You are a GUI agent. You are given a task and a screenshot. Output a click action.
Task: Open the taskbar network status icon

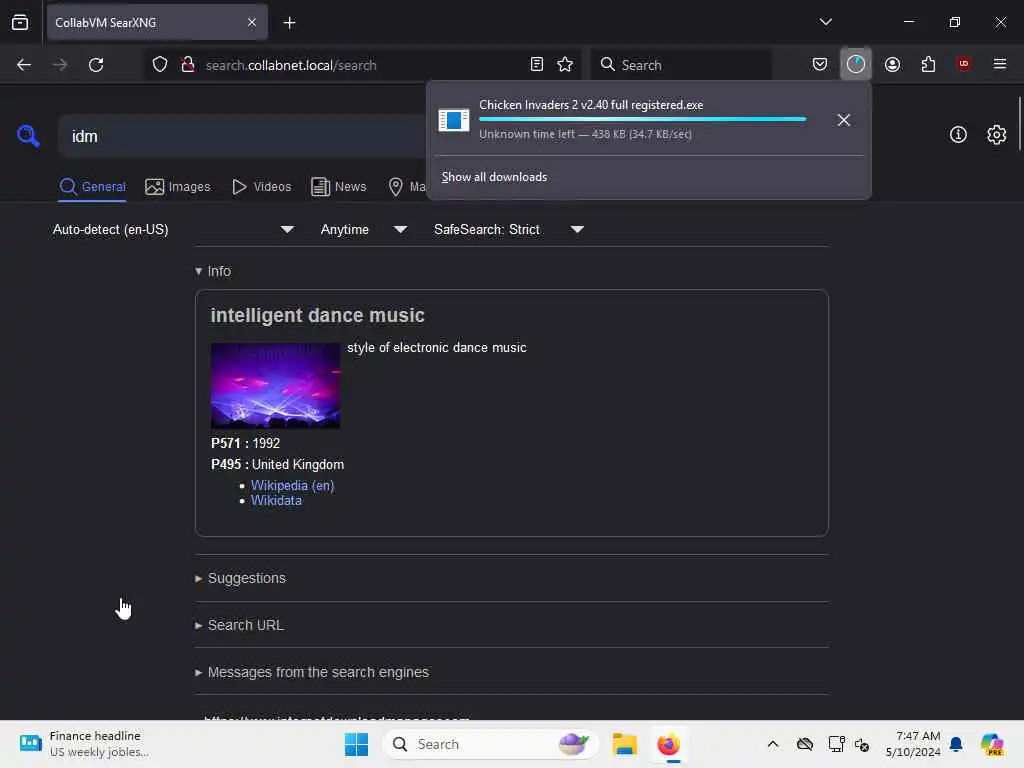coord(837,744)
